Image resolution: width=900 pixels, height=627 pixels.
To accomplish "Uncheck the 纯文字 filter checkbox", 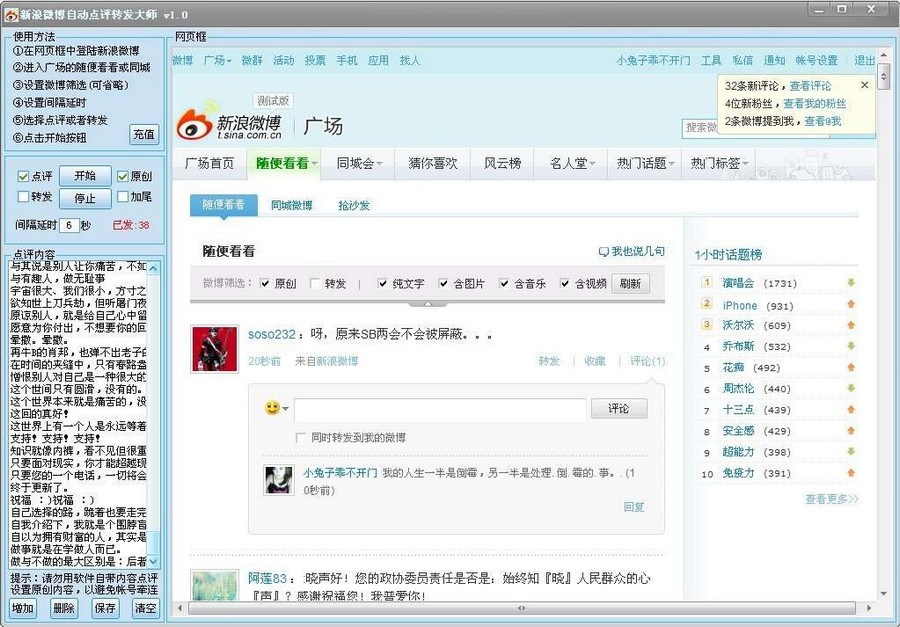I will point(383,283).
